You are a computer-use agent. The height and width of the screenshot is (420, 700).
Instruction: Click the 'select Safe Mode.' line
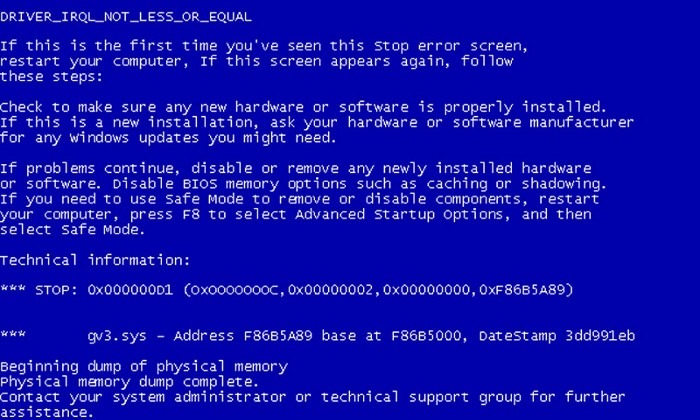click(x=73, y=230)
